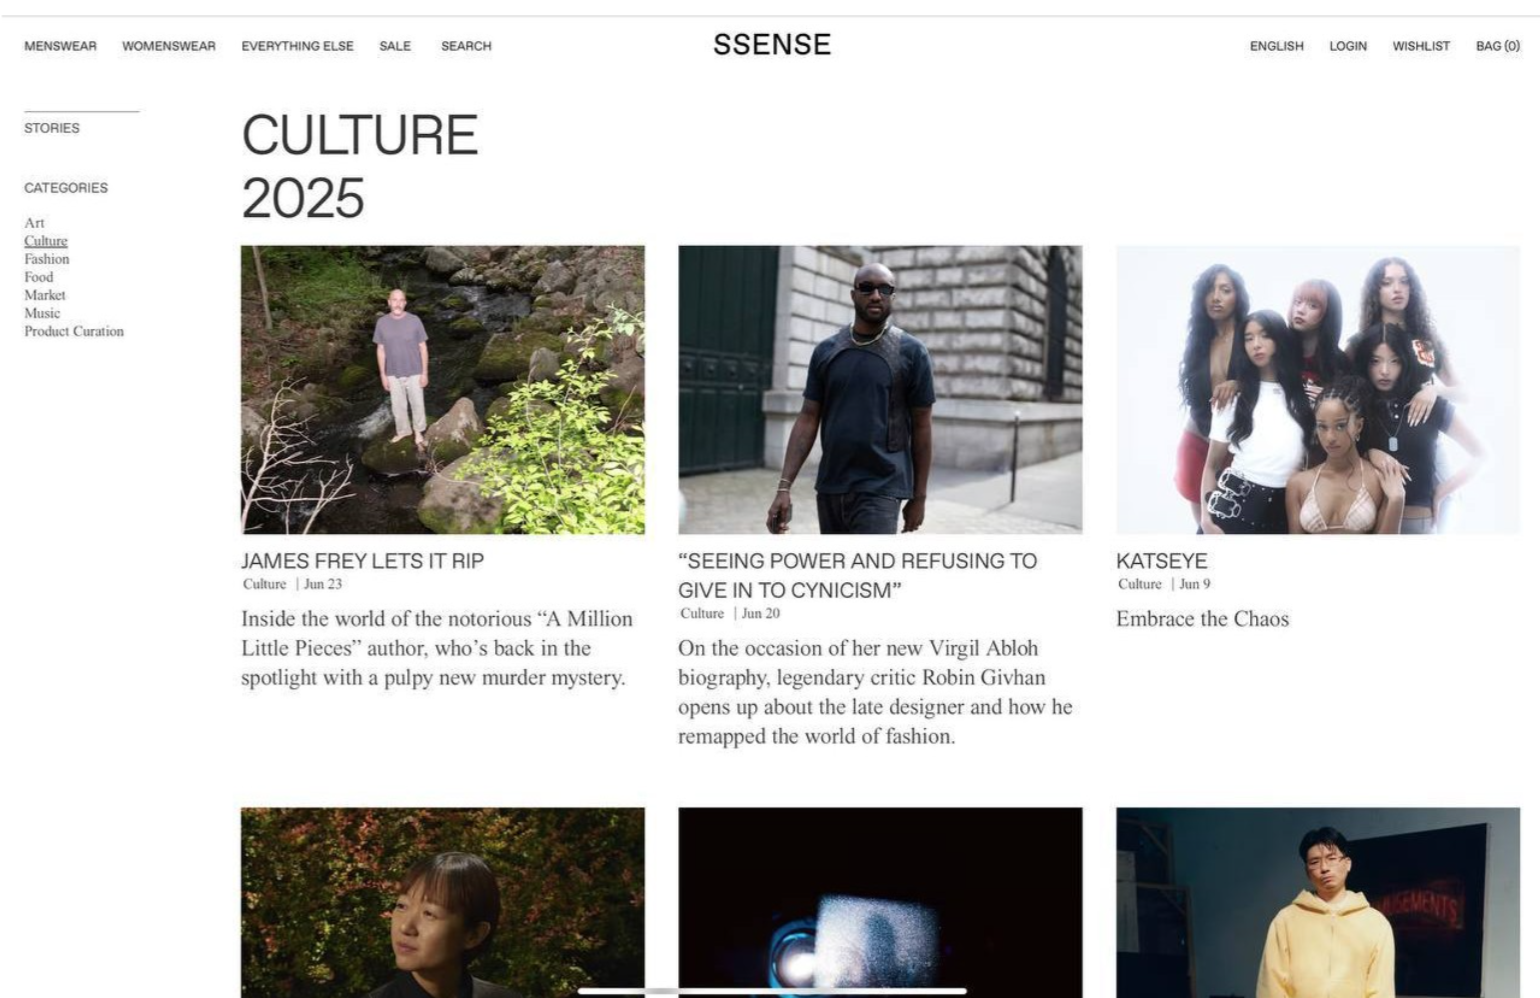Go to EVERYTHING ELSE section
1540x998 pixels.
click(x=297, y=46)
